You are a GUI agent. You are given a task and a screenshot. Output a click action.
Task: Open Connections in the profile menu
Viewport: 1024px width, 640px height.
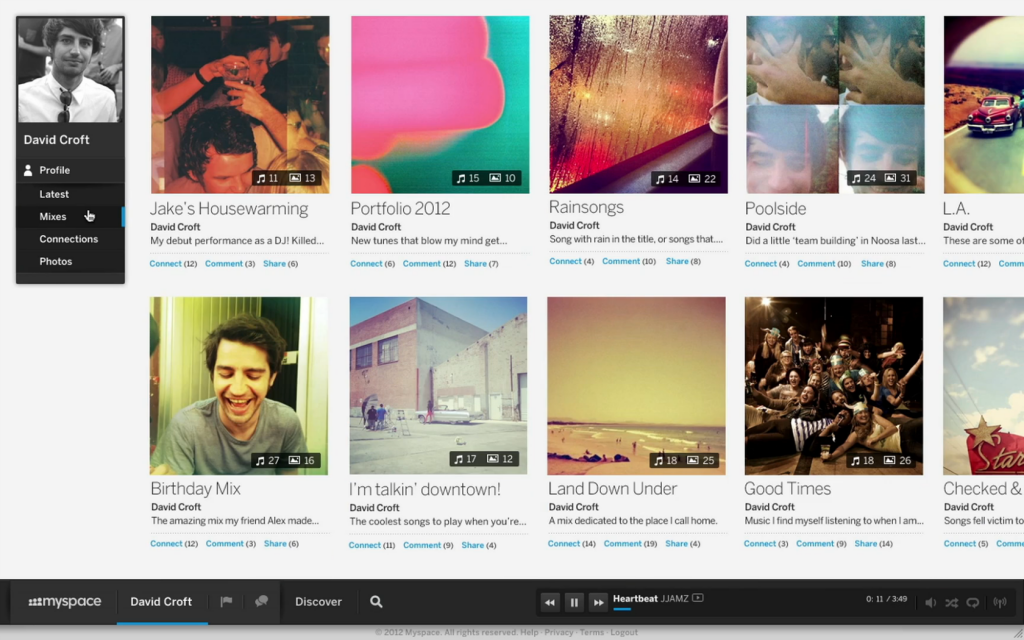pos(71,239)
